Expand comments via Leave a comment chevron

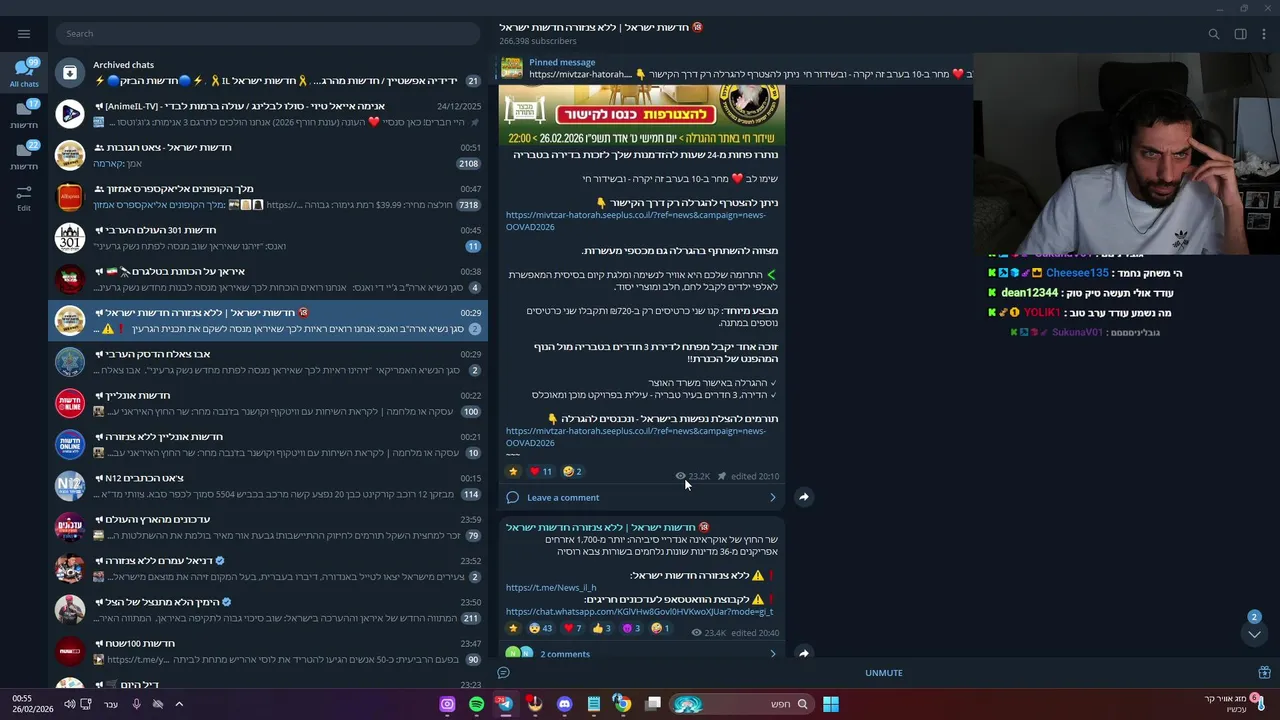[772, 497]
